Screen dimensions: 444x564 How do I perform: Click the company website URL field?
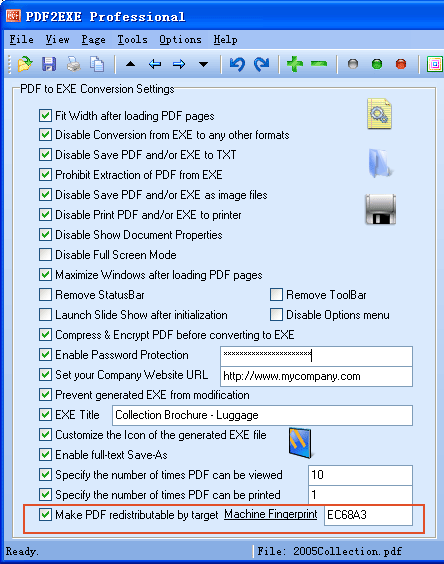[316, 376]
